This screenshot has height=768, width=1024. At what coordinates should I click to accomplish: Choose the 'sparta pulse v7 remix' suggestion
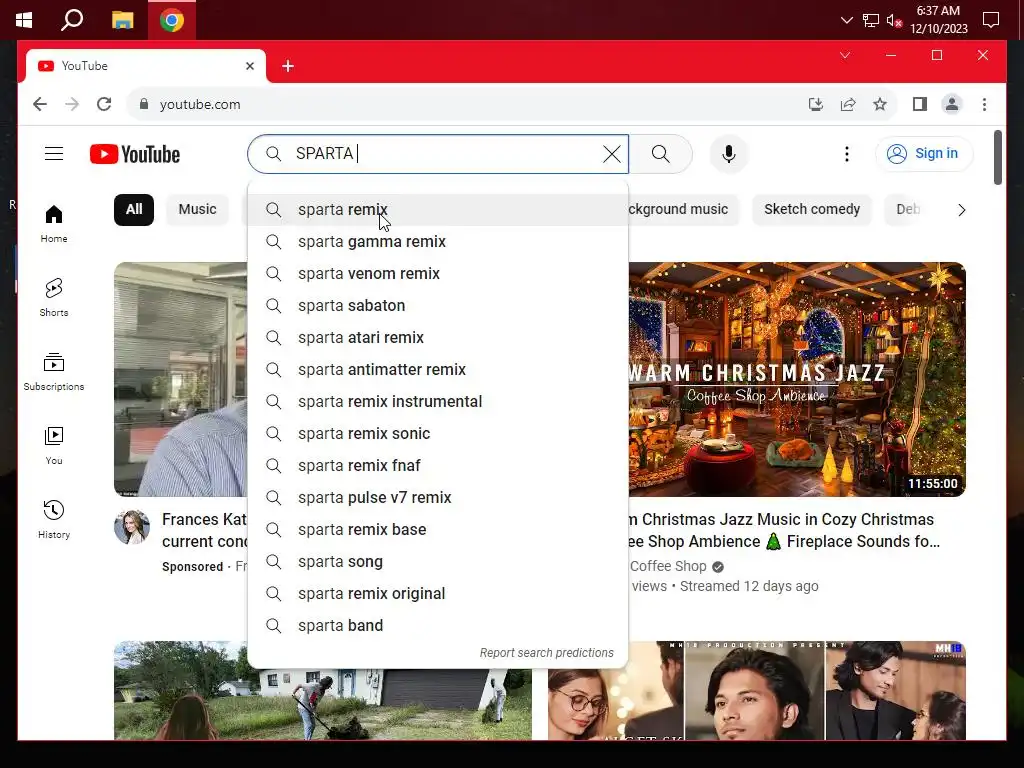pos(438,498)
